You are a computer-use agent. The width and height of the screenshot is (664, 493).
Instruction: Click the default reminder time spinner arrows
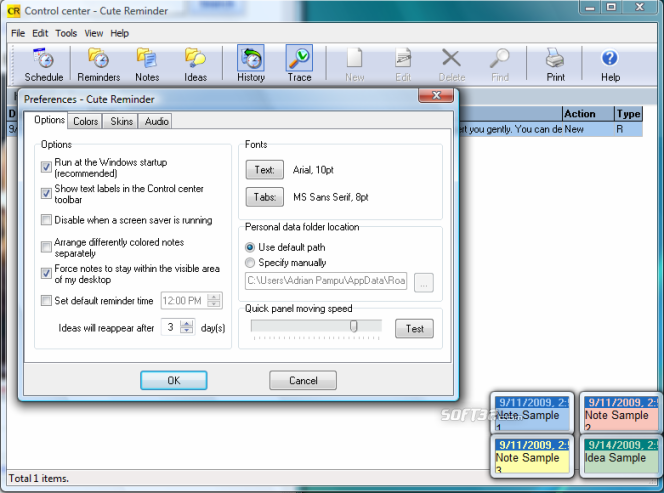(214, 300)
